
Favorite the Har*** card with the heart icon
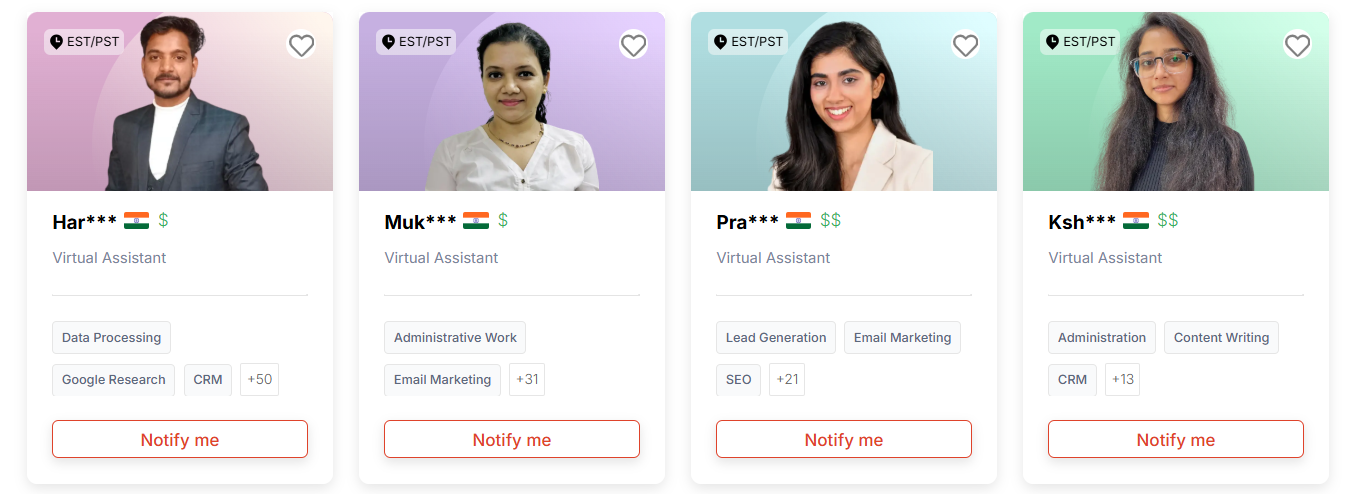click(x=301, y=45)
